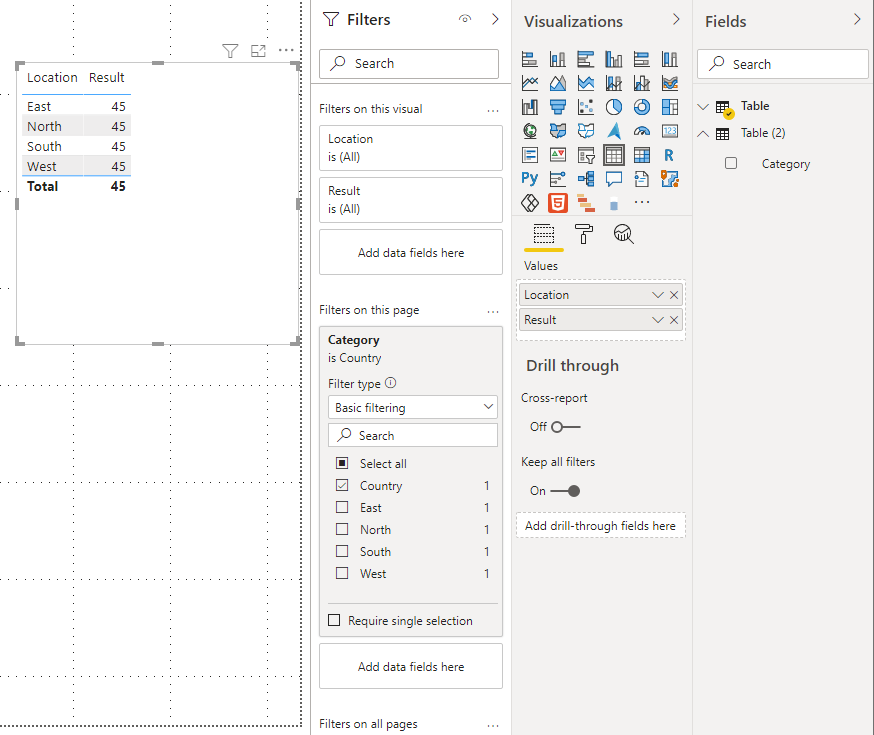874x735 pixels.
Task: Open Filters on all pages options
Action: (493, 726)
